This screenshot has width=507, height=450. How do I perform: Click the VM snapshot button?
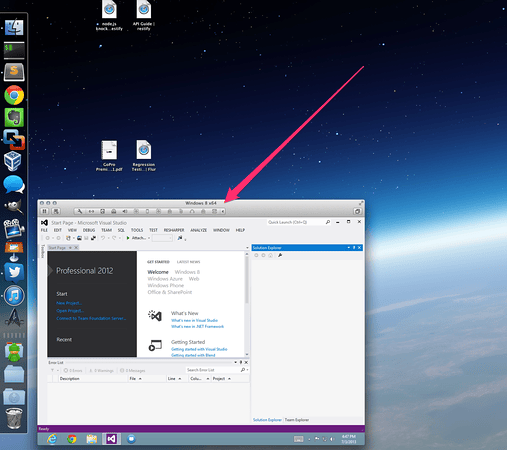point(56,211)
